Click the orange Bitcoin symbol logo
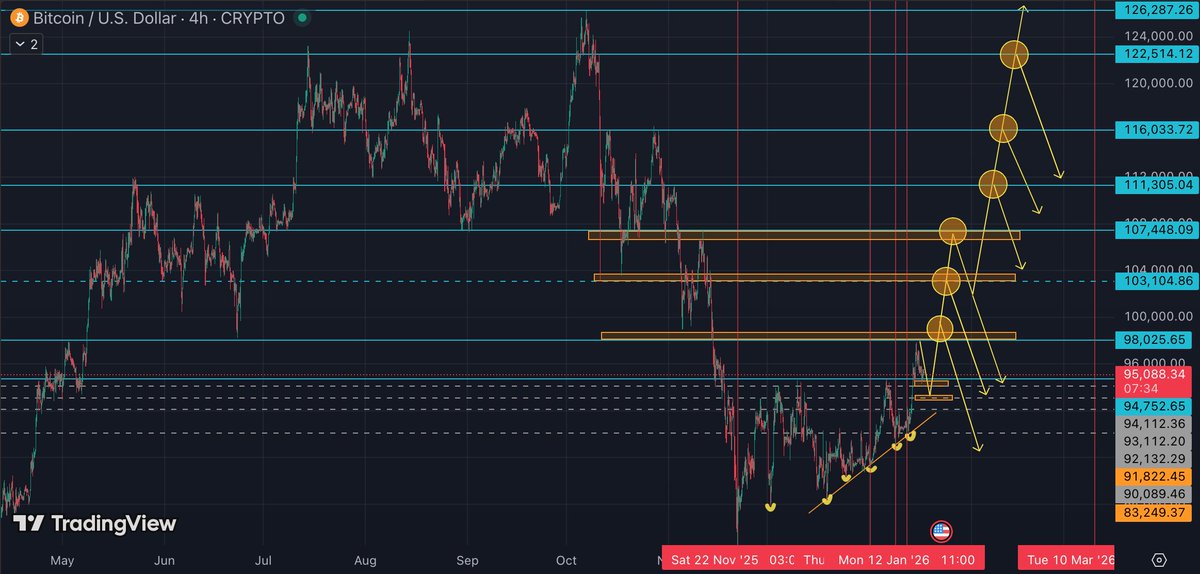Image resolution: width=1200 pixels, height=574 pixels. [x=19, y=18]
